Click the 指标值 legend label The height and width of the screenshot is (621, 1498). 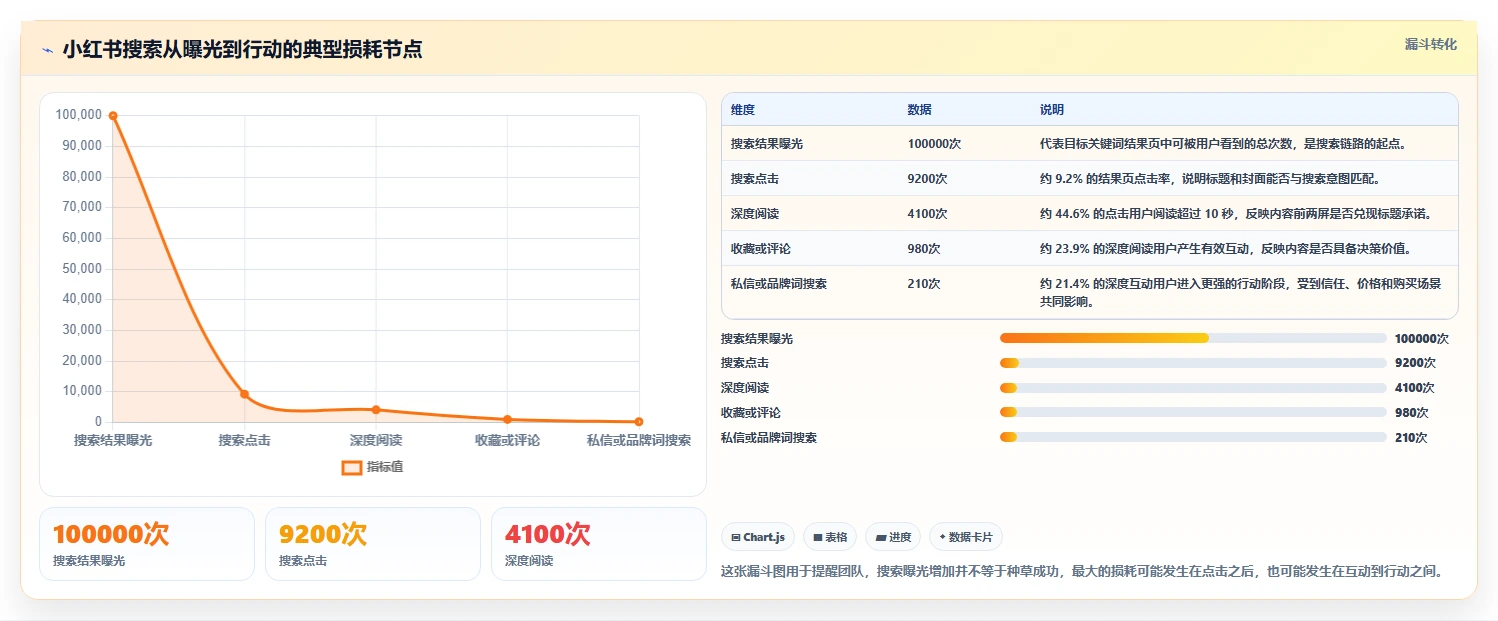tap(385, 467)
